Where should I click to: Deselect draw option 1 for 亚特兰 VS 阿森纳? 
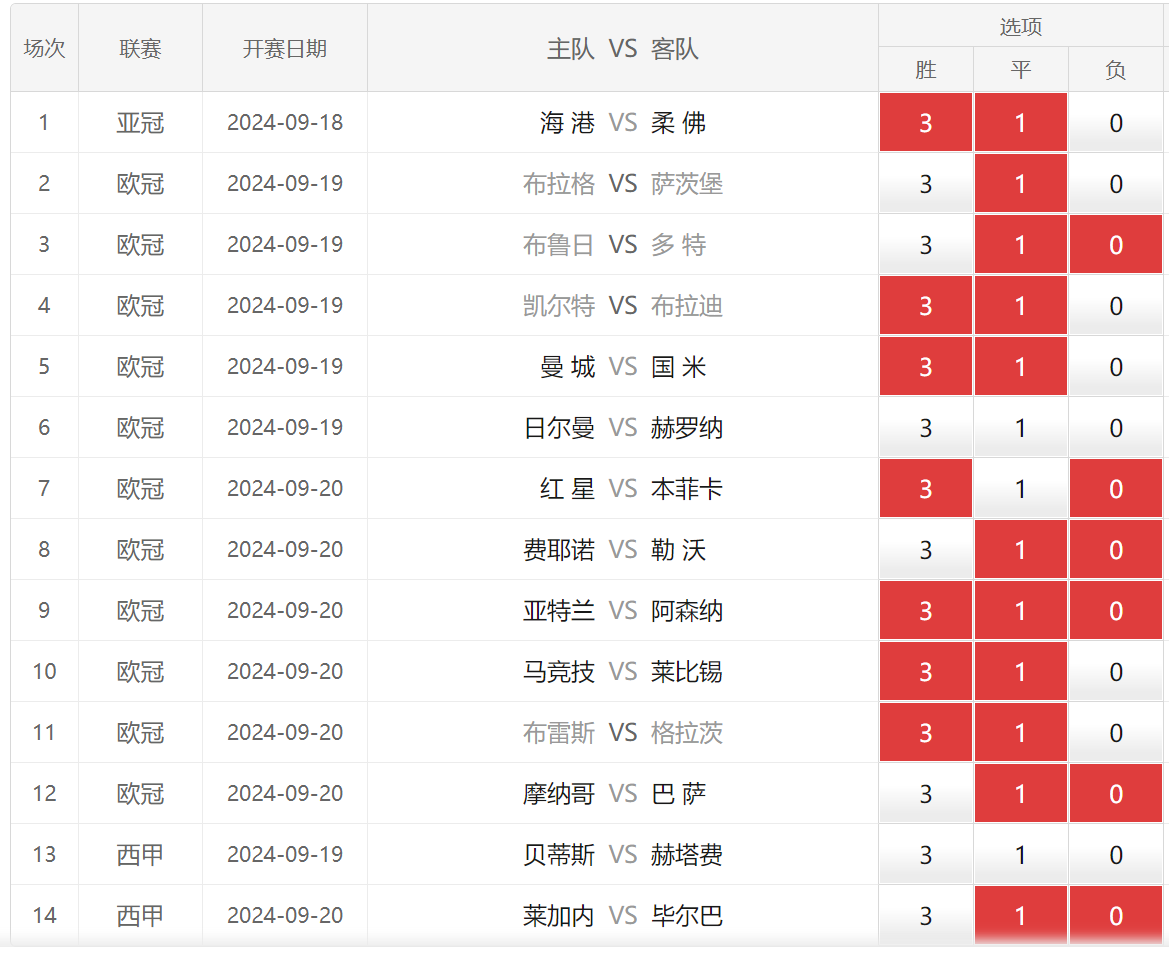pyautogui.click(x=1021, y=611)
